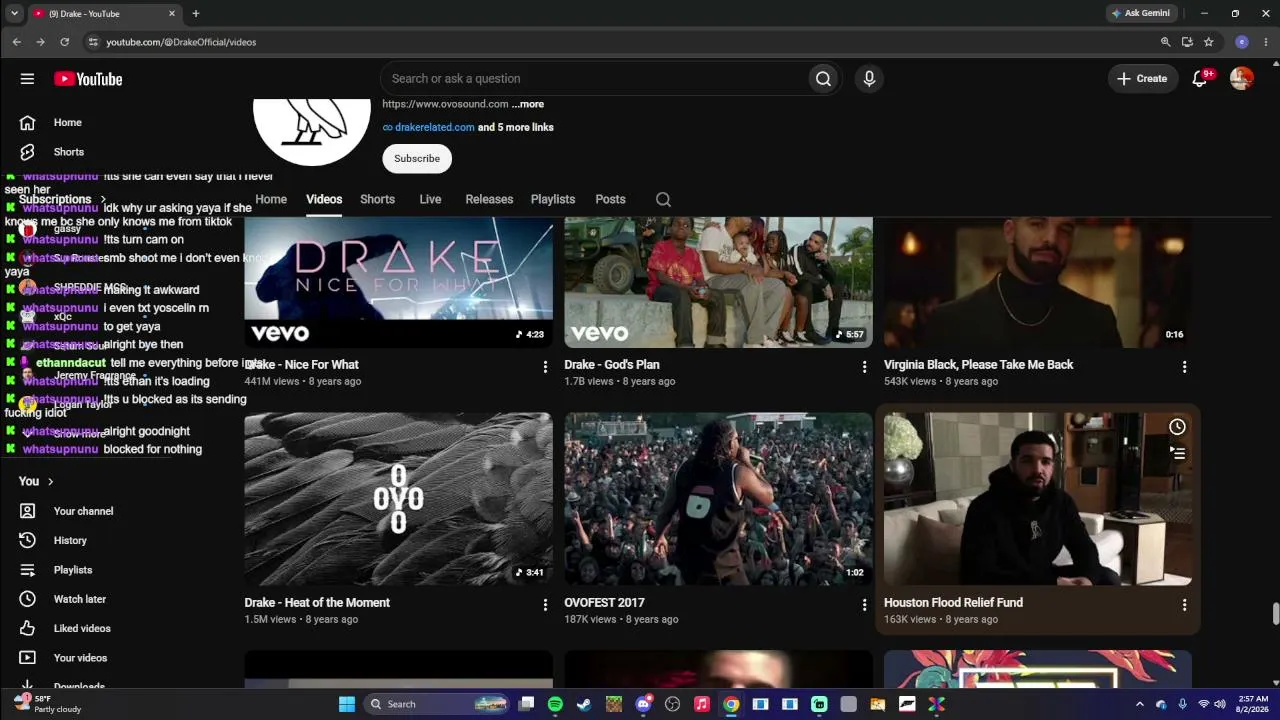View site information icon in address bar
Viewport: 1280px width, 720px height.
93,42
